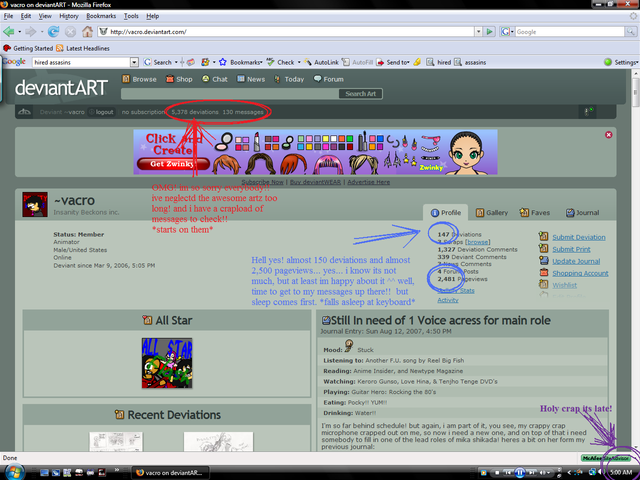Open the Help menu
This screenshot has width=640, height=480.
click(153, 16)
